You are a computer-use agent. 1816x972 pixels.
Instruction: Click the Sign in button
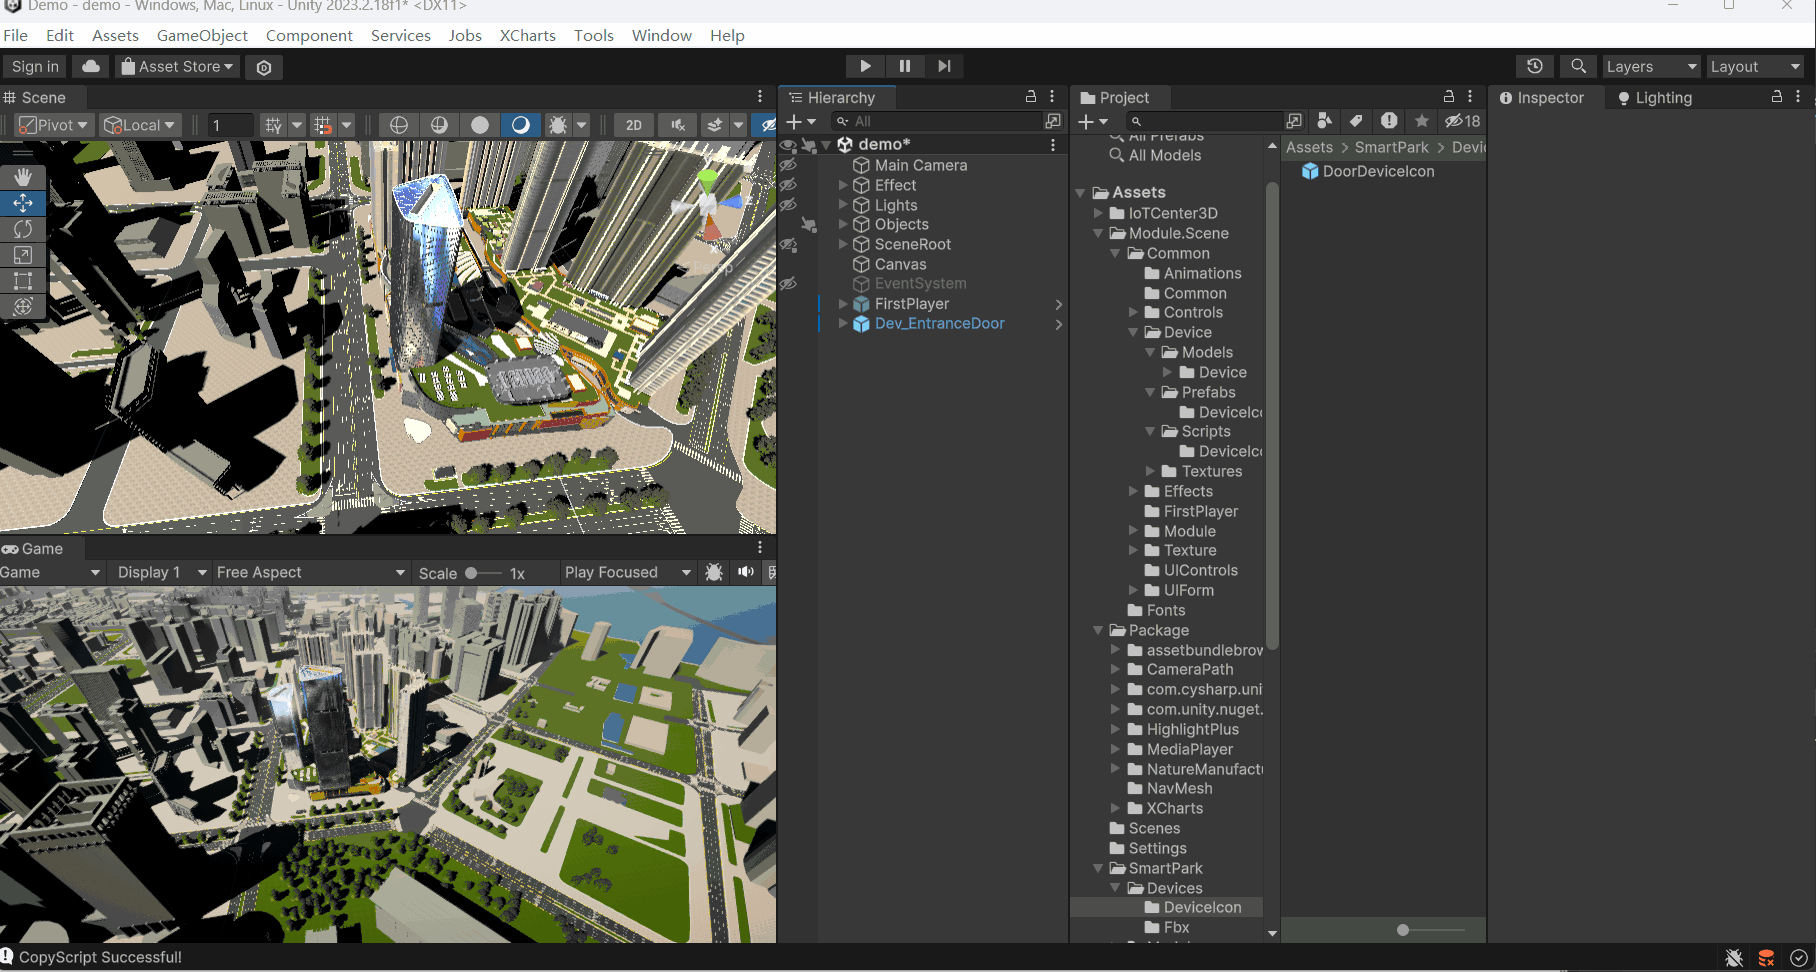tap(35, 67)
